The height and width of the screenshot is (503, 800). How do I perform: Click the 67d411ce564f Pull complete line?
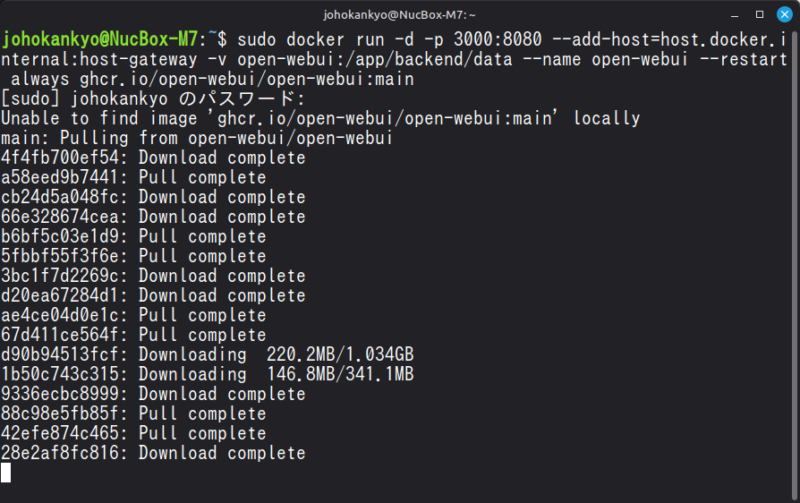pyautogui.click(x=134, y=335)
